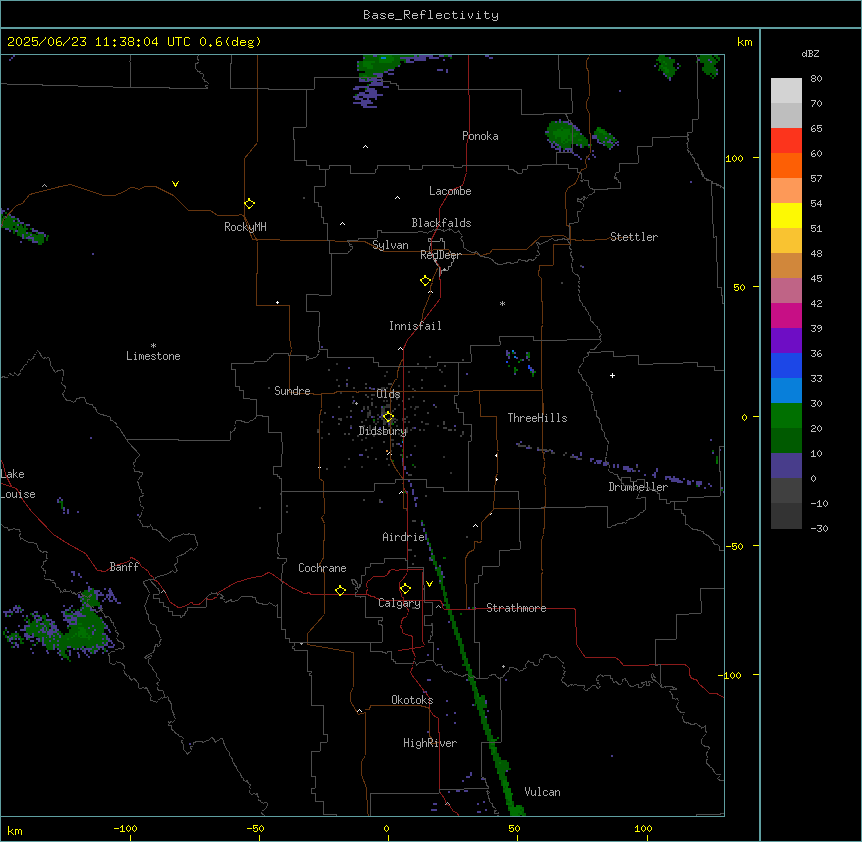Click the Blackfalds city label

click(441, 223)
